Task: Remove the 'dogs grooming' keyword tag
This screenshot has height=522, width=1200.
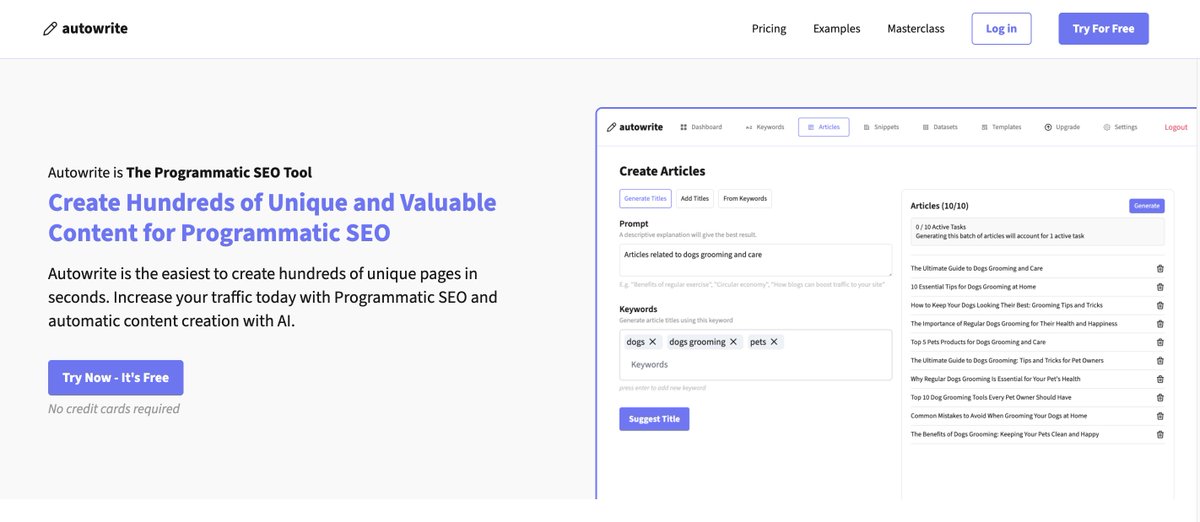Action: 733,342
